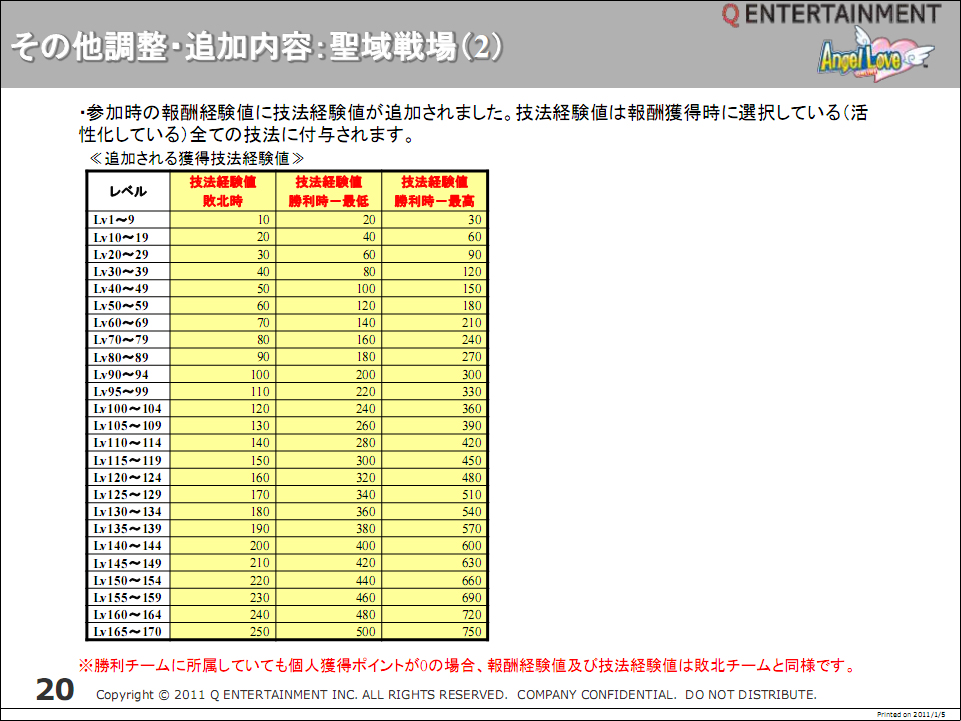Click the Lv165〜170 row label
Image resolution: width=961 pixels, height=721 pixels.
pos(126,632)
